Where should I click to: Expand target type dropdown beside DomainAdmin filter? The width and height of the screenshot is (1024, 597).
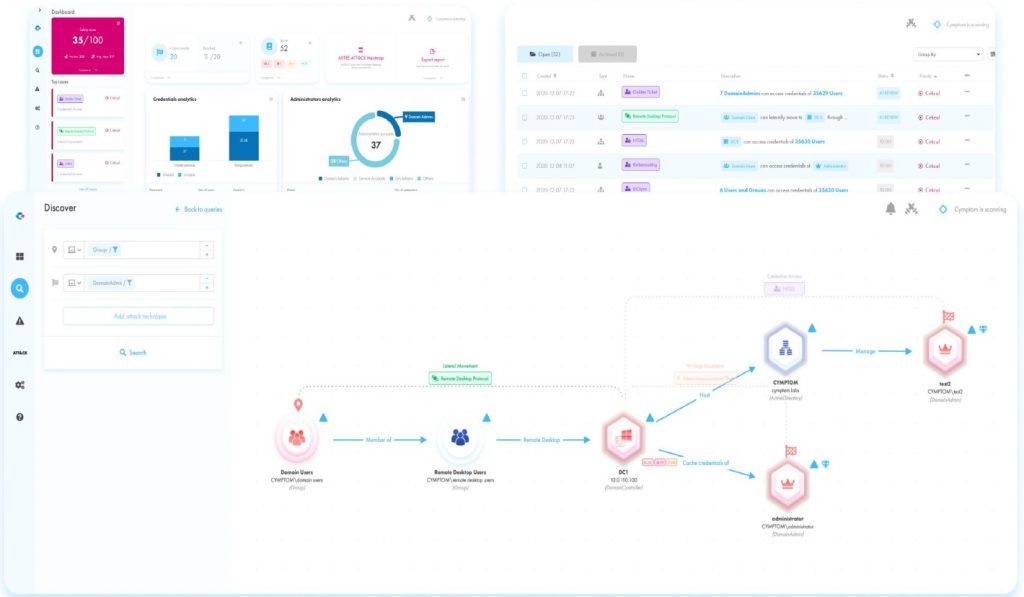(73, 283)
